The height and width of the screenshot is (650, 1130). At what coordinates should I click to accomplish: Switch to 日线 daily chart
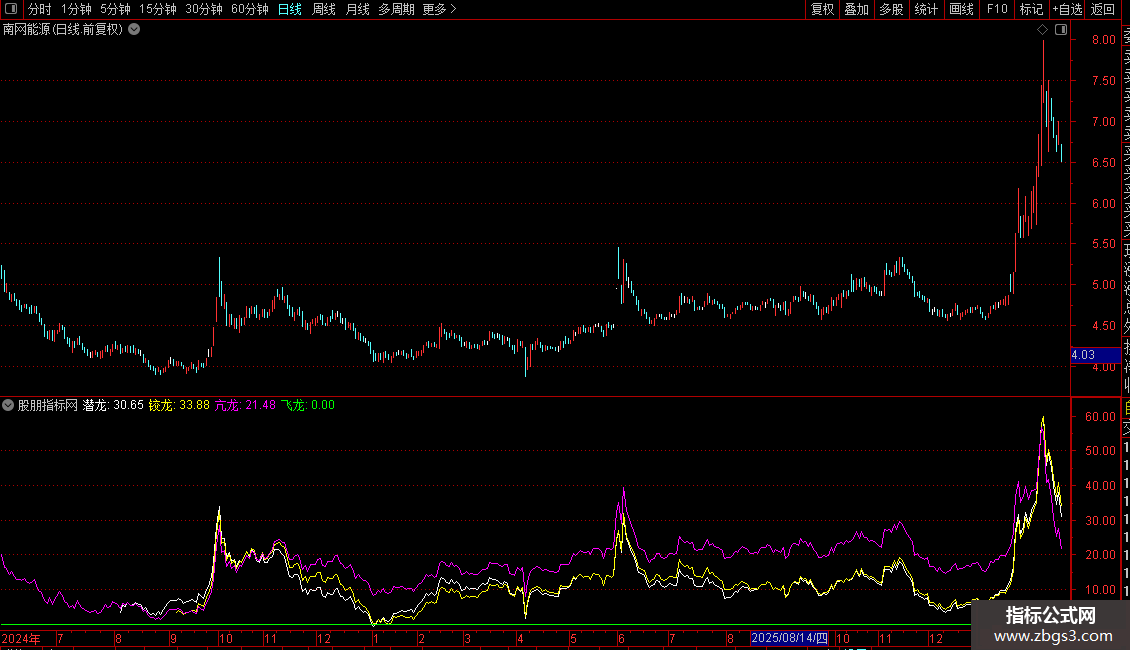coord(290,9)
